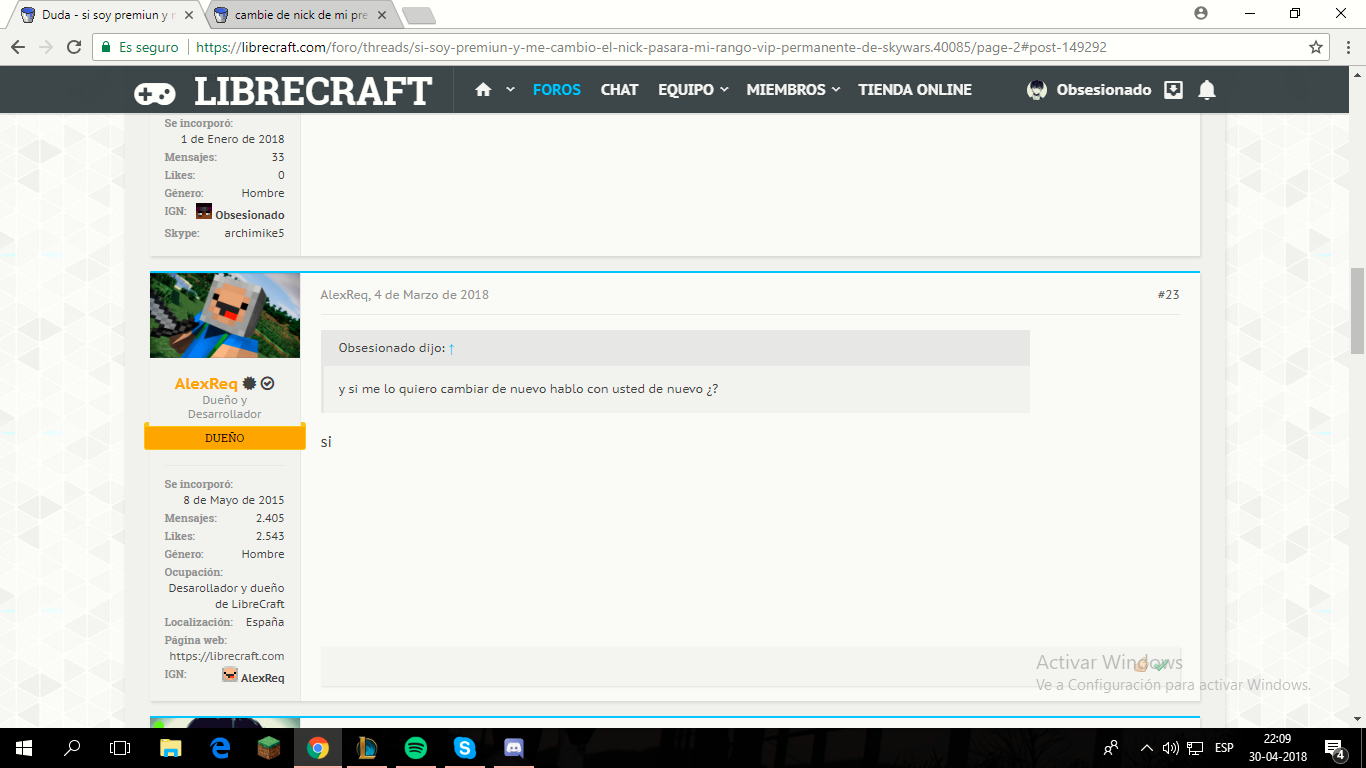Open the inbox icon in header

coord(1174,90)
